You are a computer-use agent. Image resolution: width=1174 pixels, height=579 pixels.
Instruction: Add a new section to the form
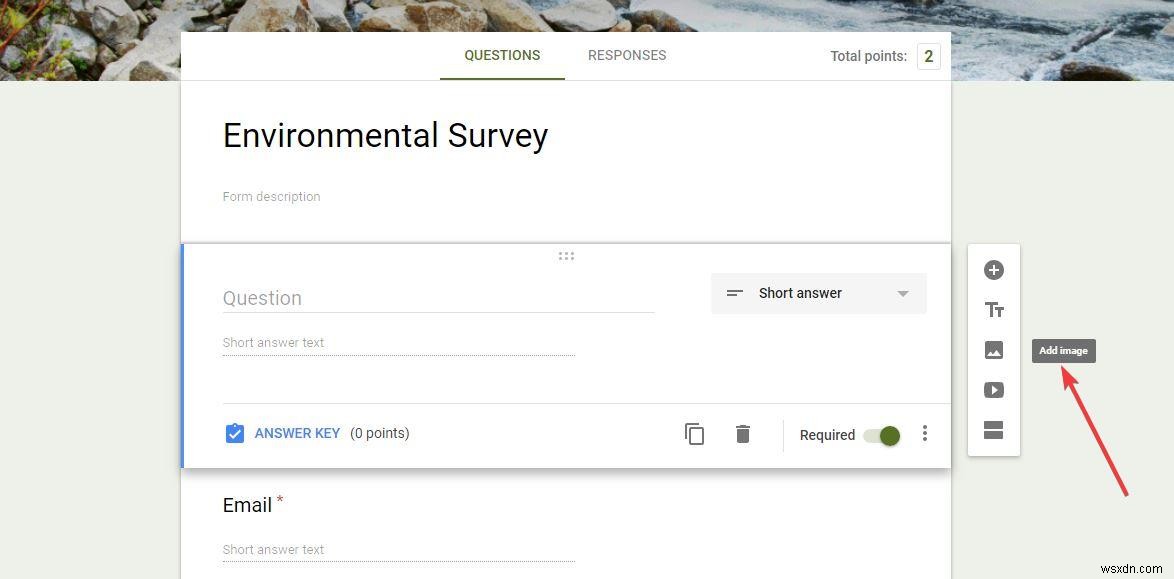coord(994,430)
